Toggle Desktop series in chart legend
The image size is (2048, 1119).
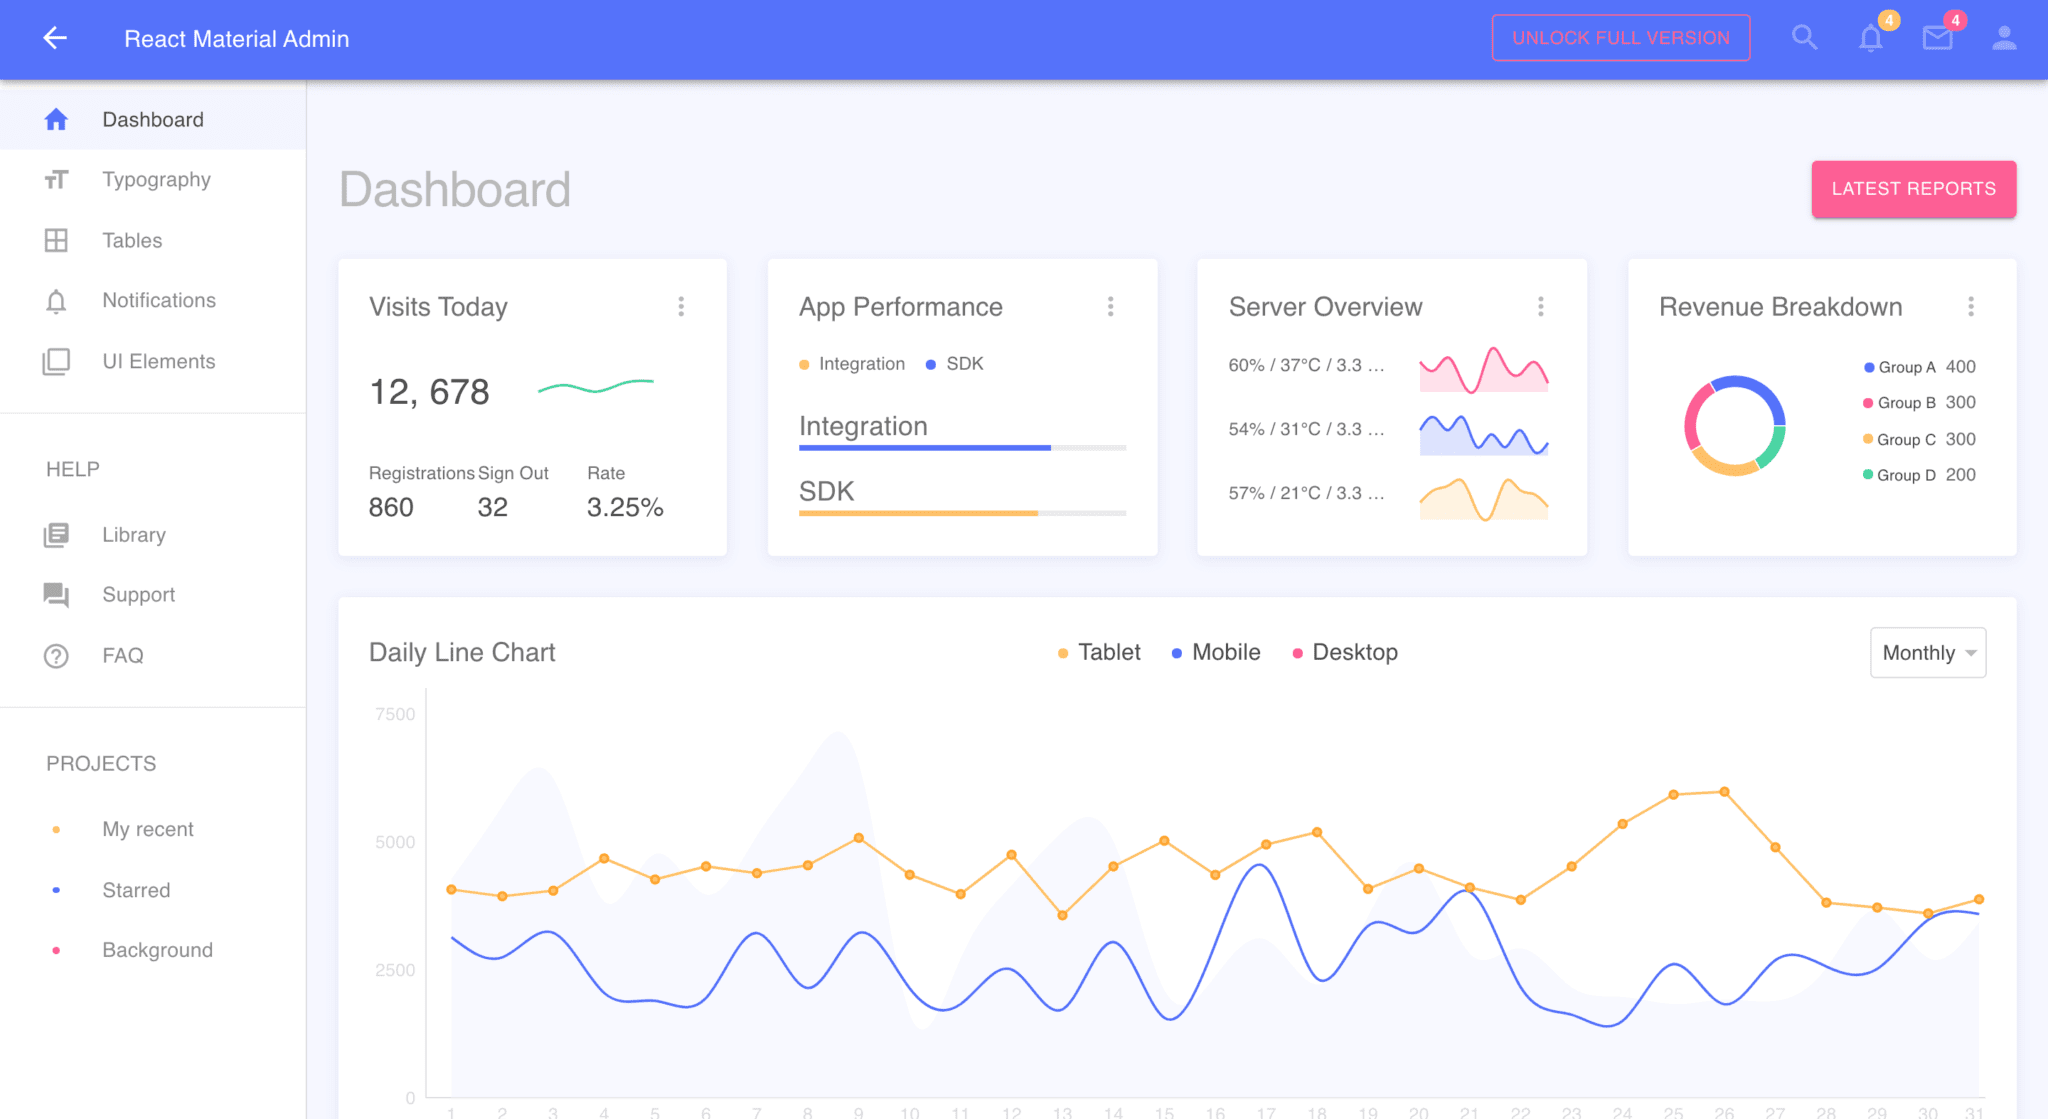click(x=1344, y=653)
